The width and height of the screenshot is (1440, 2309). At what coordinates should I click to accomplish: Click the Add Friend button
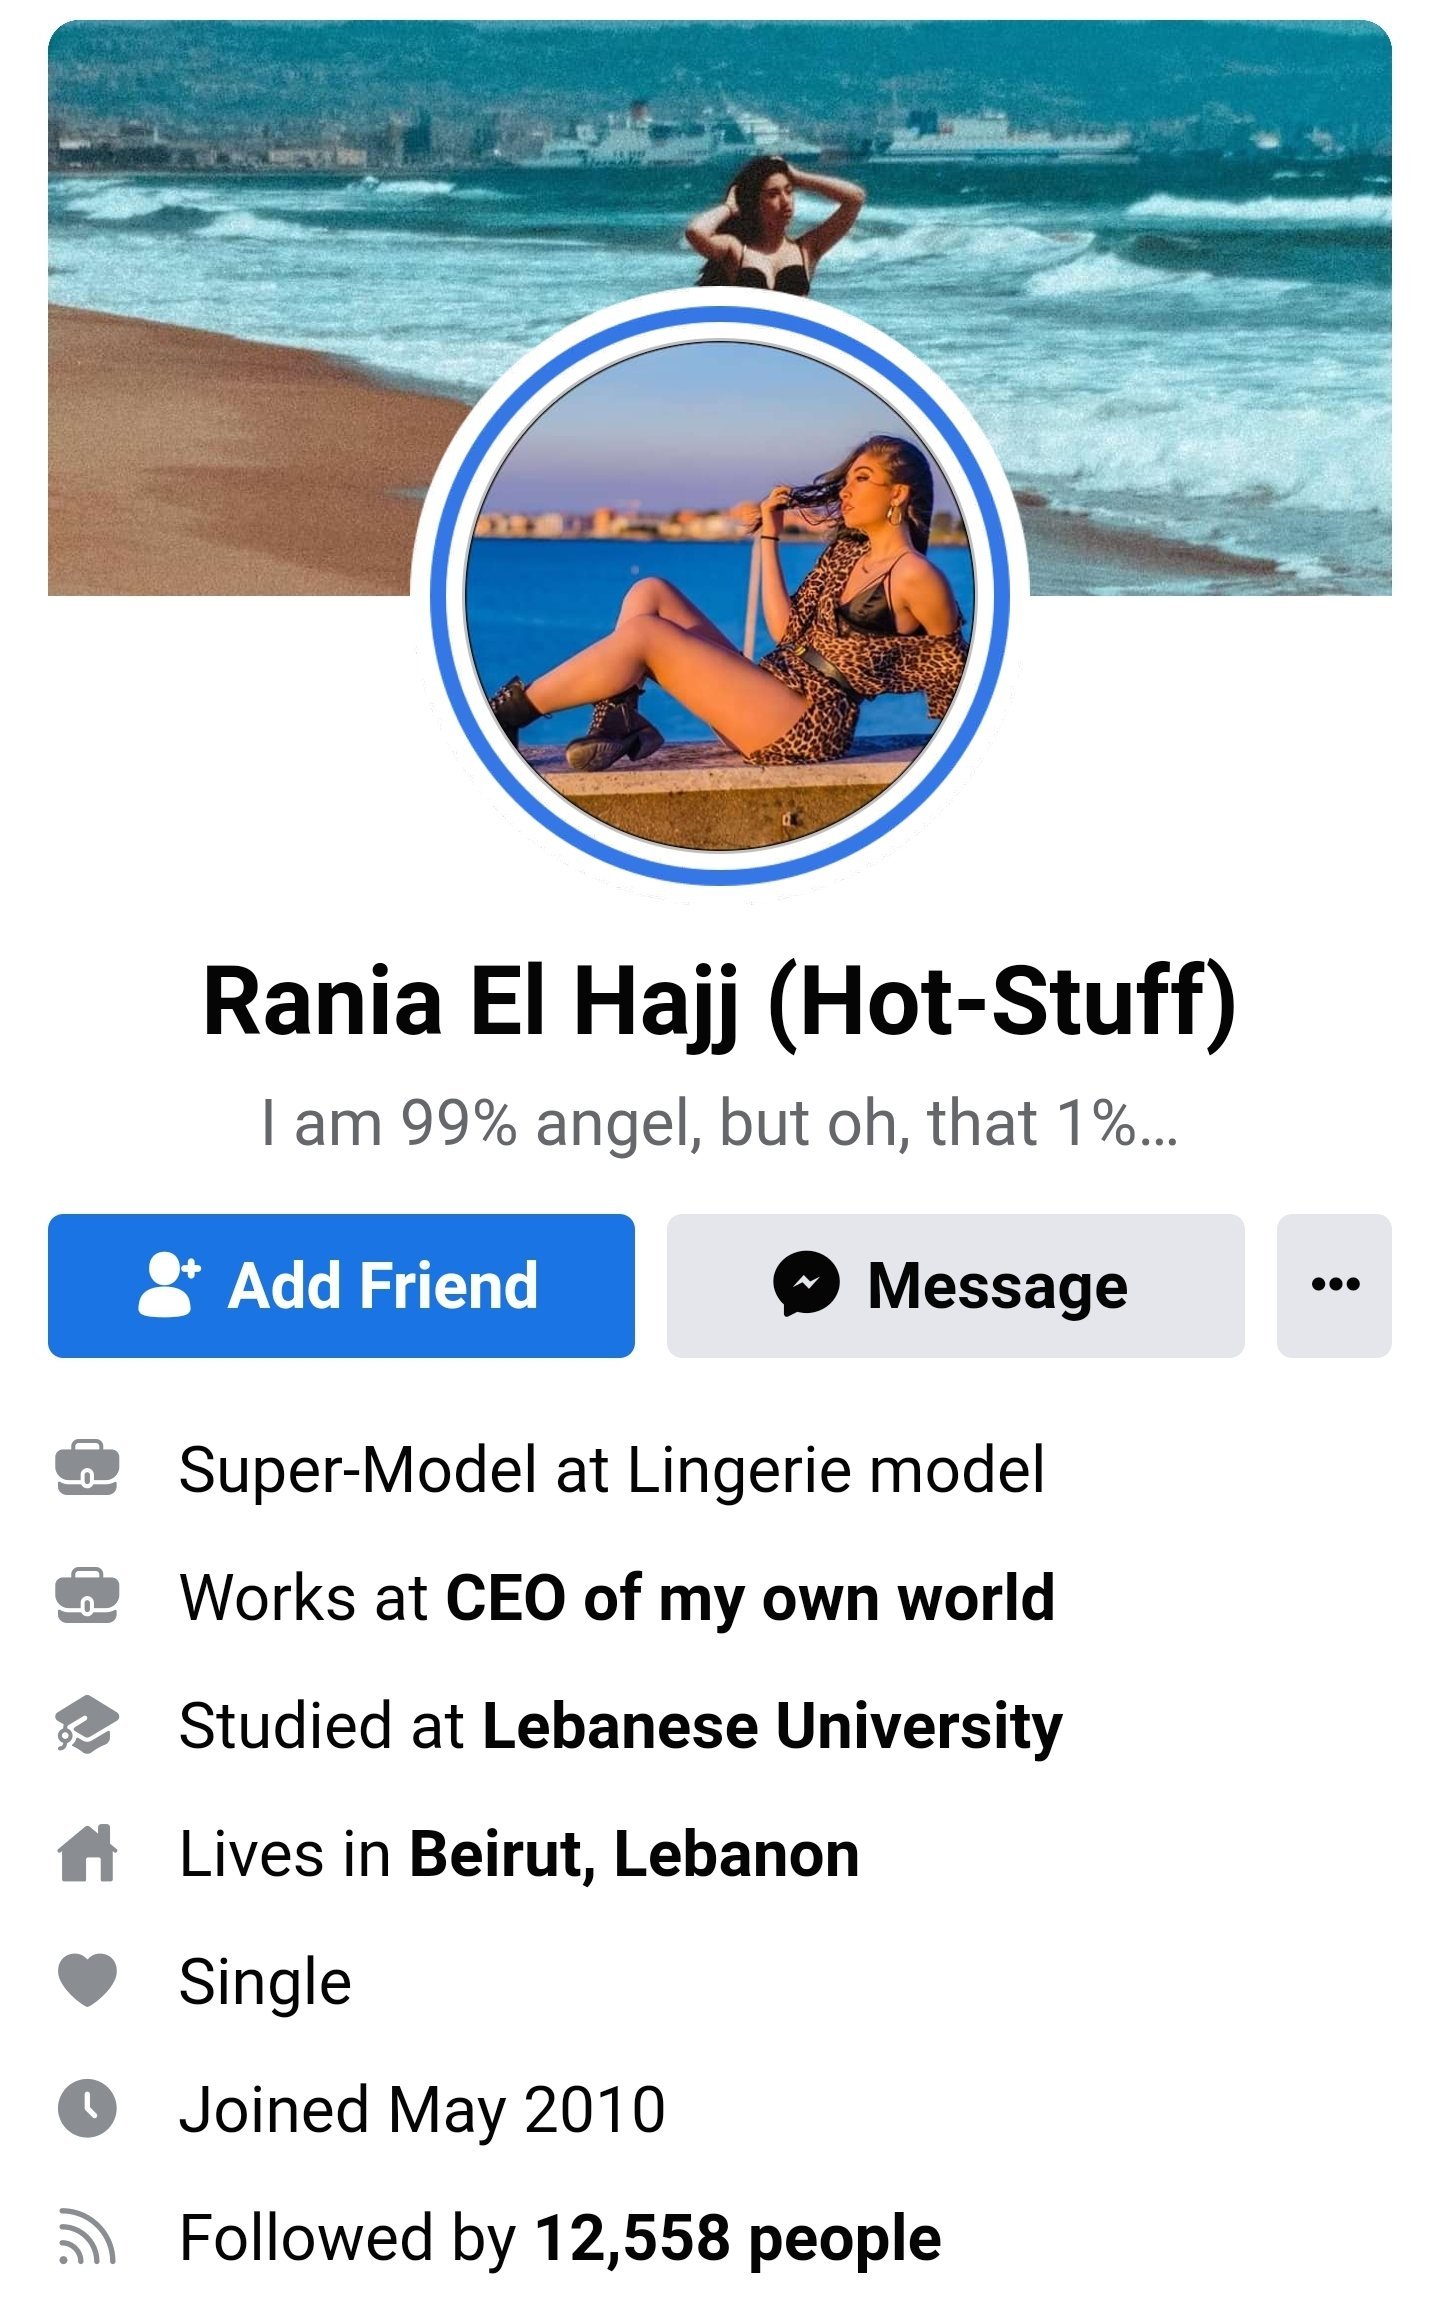tap(341, 1285)
